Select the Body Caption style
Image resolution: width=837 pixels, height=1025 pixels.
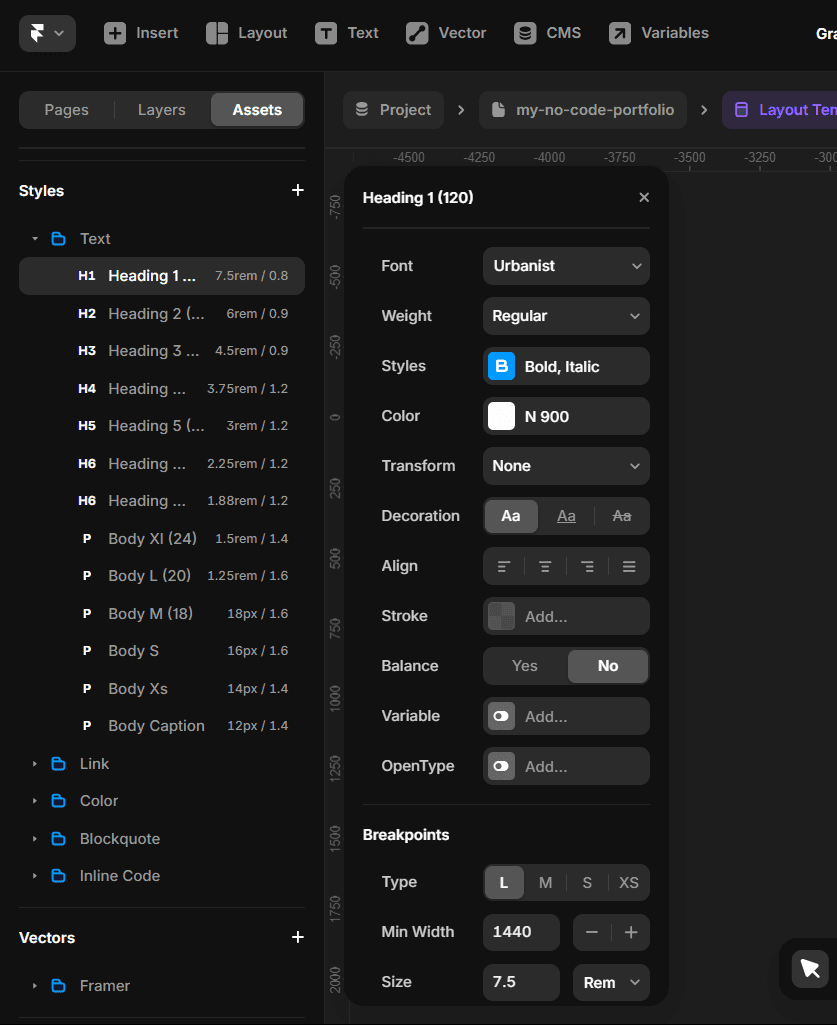(x=162, y=726)
